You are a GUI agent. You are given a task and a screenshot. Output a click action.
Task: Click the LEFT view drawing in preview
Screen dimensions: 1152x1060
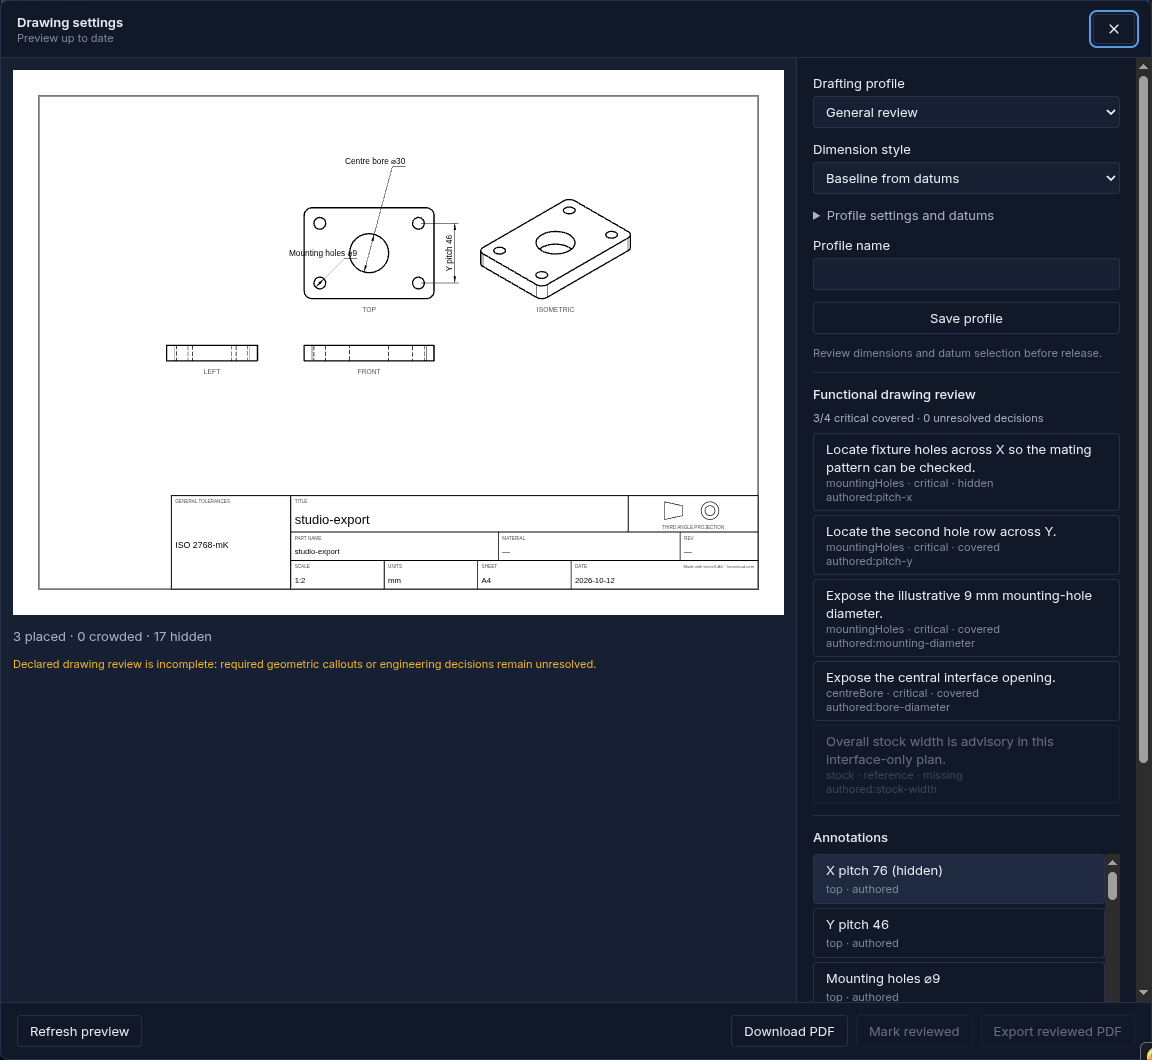pos(212,353)
